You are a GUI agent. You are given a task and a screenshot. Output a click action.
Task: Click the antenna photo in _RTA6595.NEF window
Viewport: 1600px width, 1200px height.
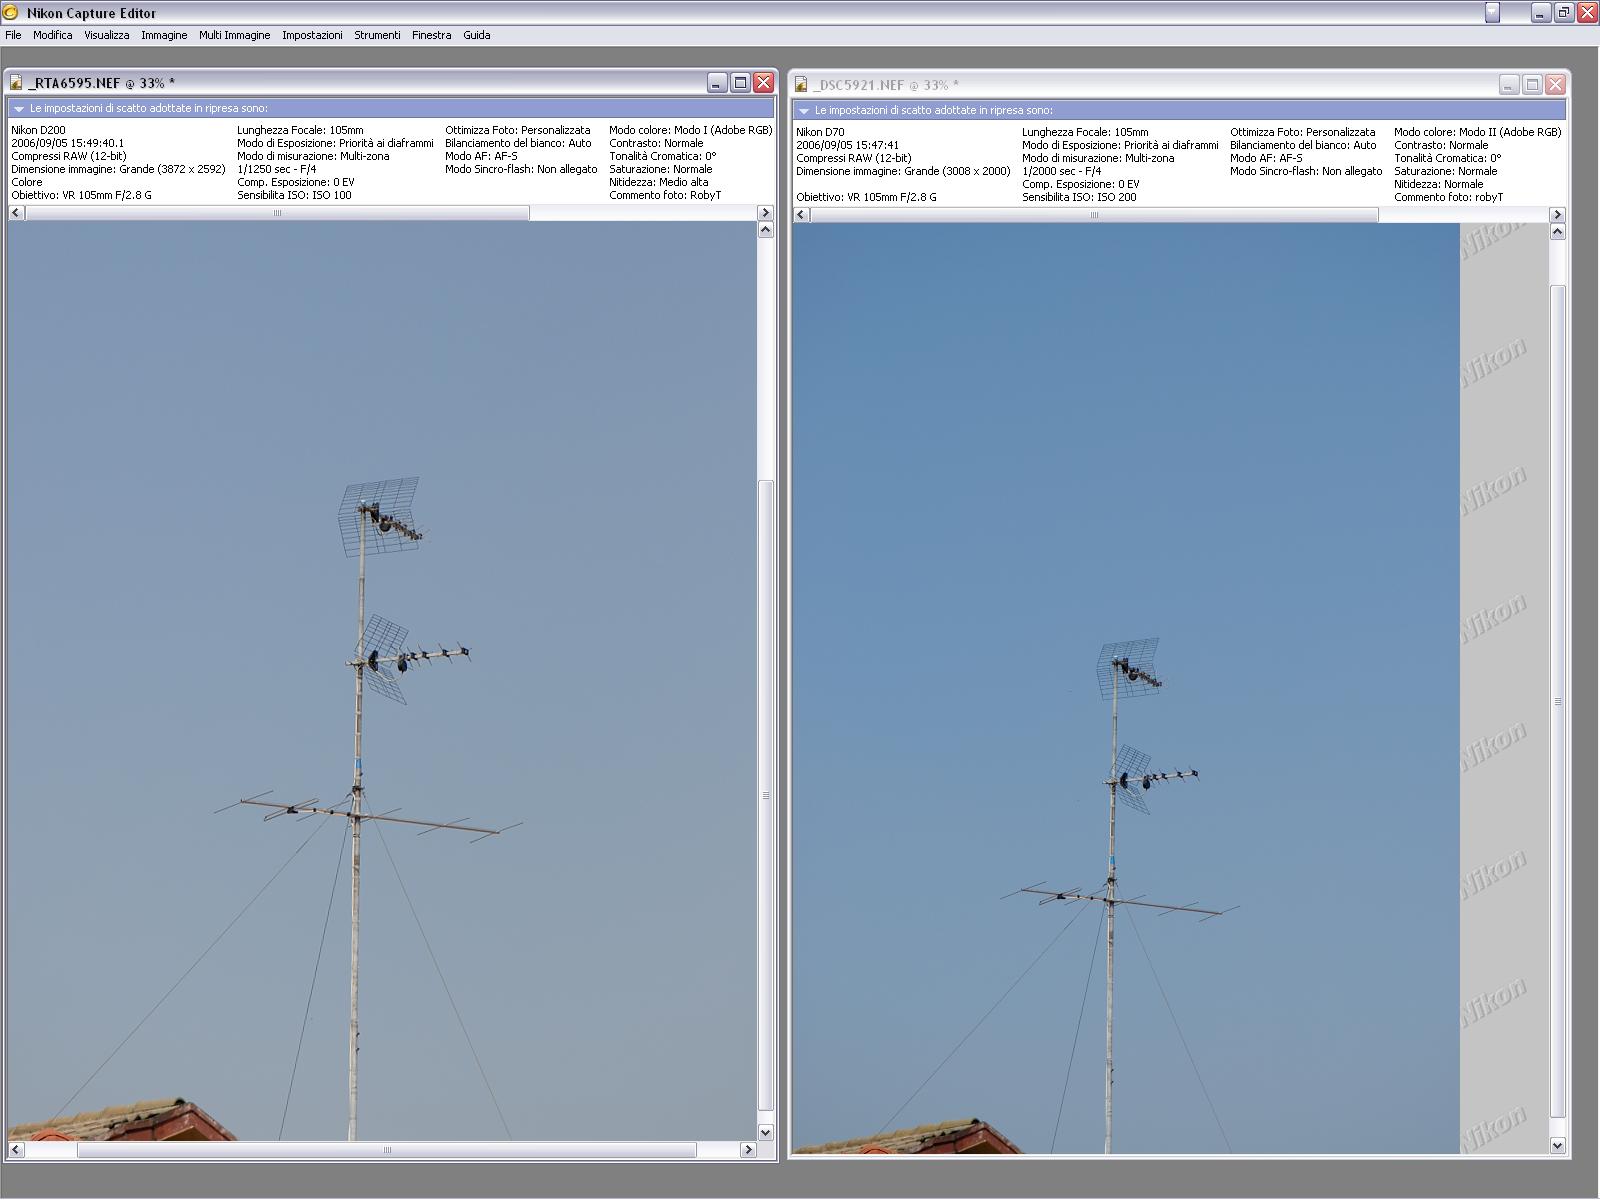[382, 681]
